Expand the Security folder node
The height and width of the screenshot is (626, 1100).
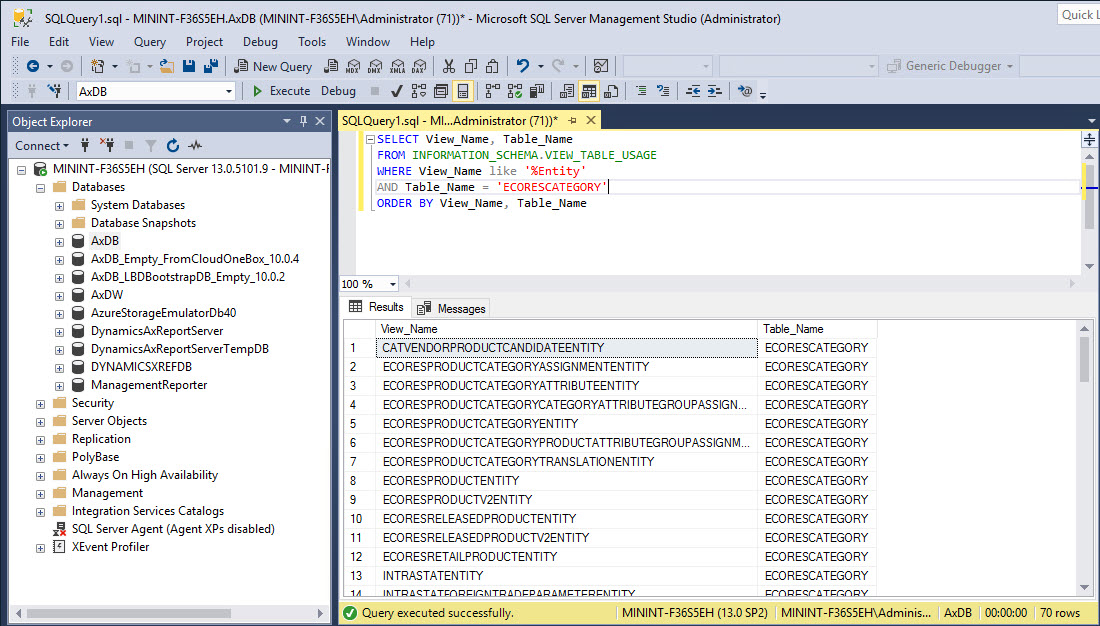click(x=41, y=404)
